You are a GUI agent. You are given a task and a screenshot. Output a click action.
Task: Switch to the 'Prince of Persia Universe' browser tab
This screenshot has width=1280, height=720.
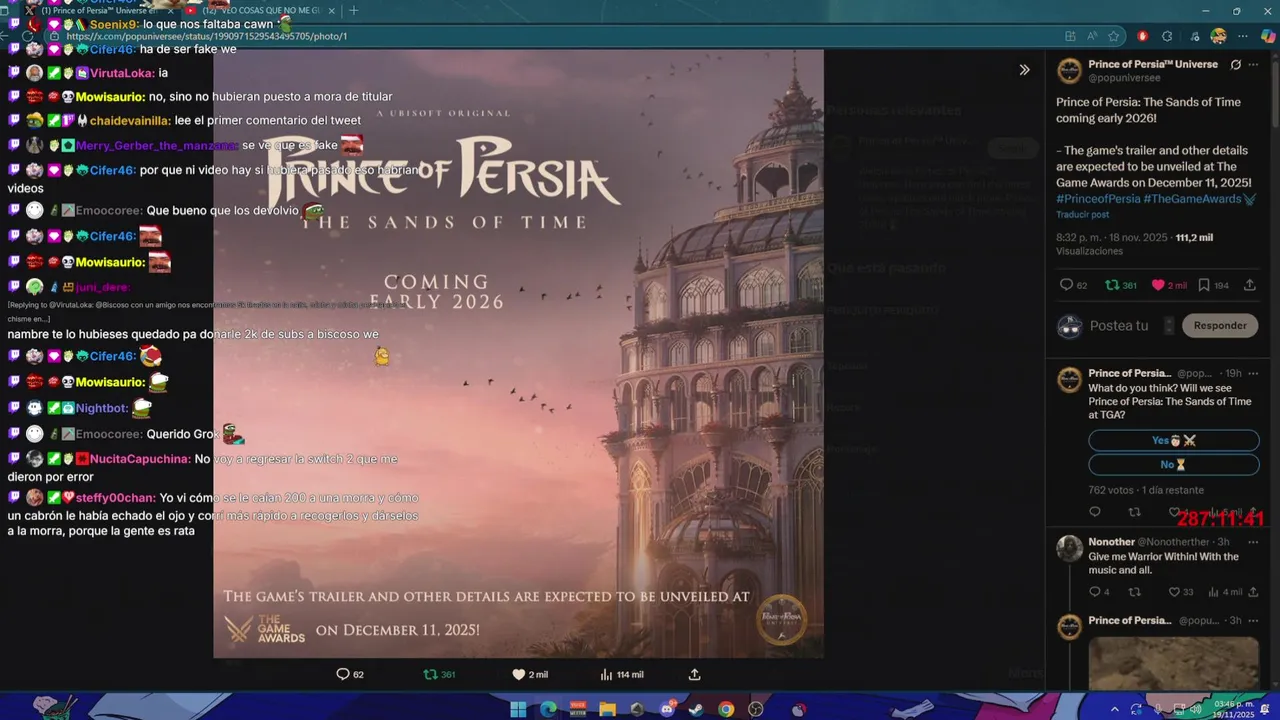point(98,10)
